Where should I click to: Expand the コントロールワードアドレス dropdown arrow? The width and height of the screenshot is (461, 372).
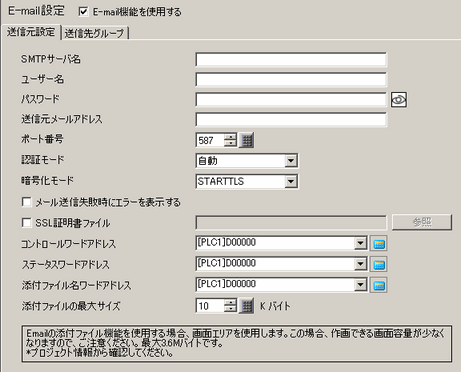[x=360, y=243]
